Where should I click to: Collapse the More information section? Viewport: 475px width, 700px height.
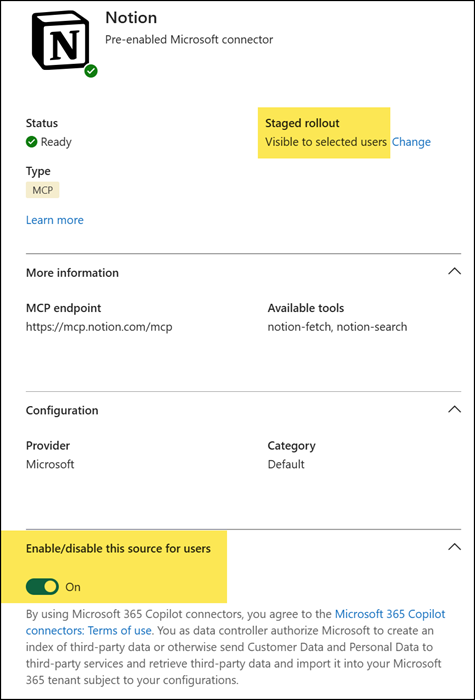[454, 271]
